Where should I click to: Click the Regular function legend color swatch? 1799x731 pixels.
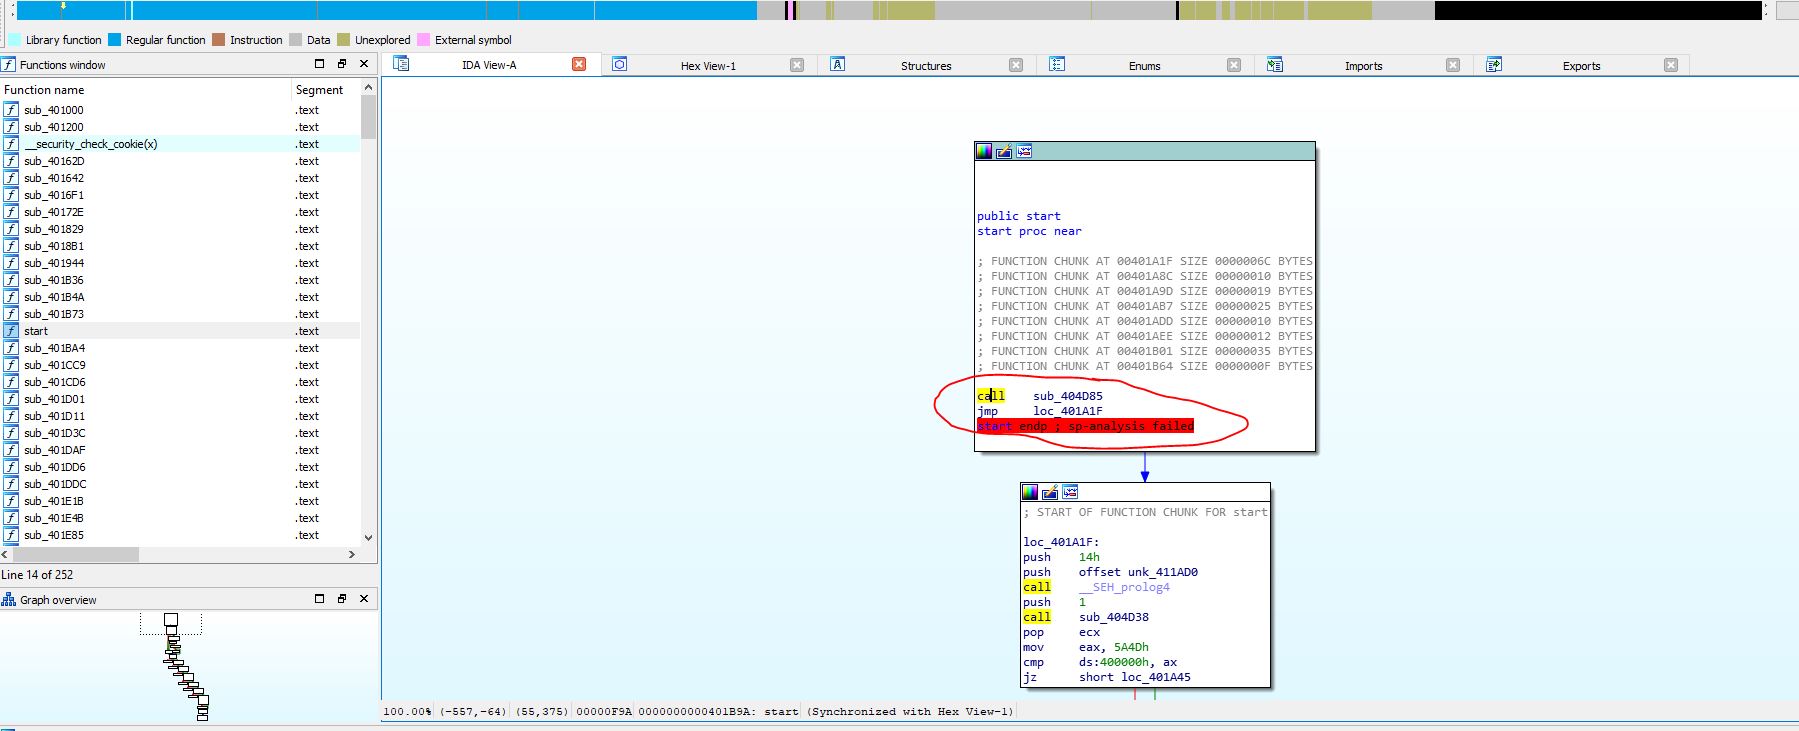[x=114, y=40]
